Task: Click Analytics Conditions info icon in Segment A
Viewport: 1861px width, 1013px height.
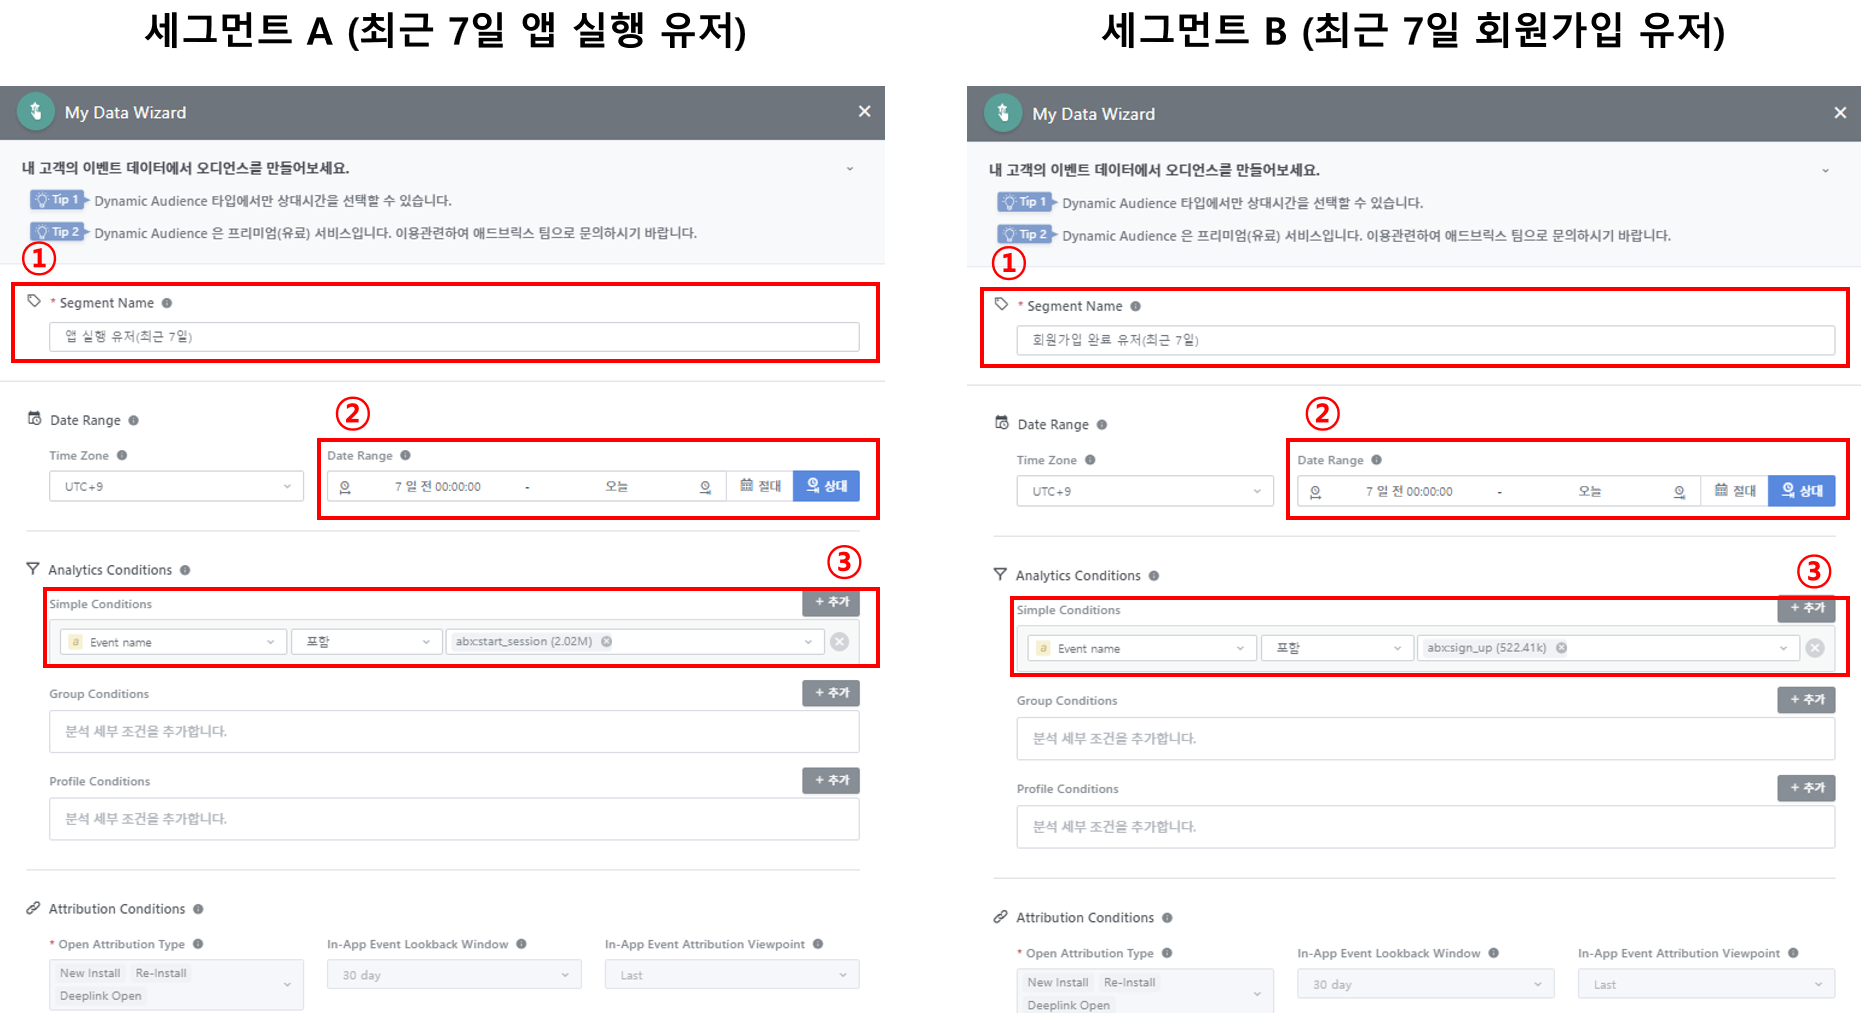Action: pos(185,570)
